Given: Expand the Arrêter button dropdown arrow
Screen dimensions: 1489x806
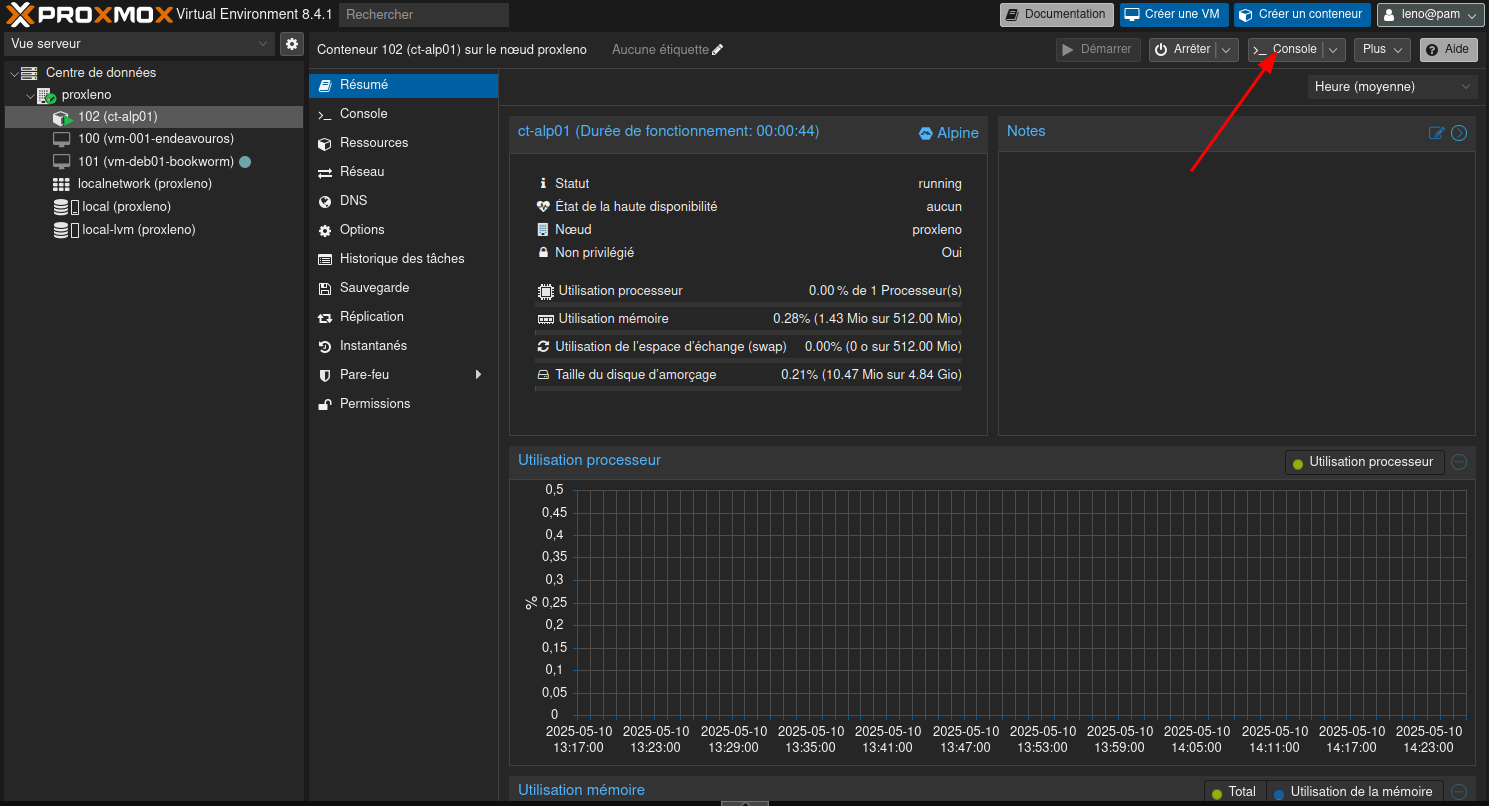Looking at the screenshot, I should click(x=1227, y=50).
